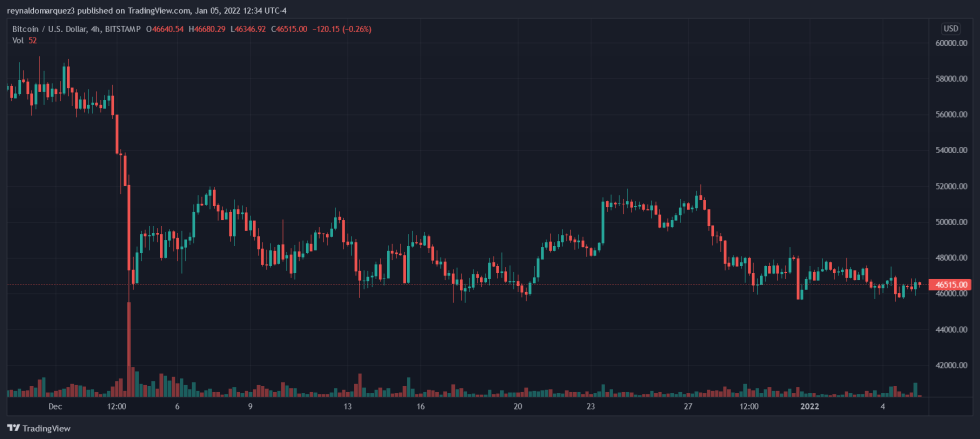Click the O46640.54 open value

coord(166,29)
